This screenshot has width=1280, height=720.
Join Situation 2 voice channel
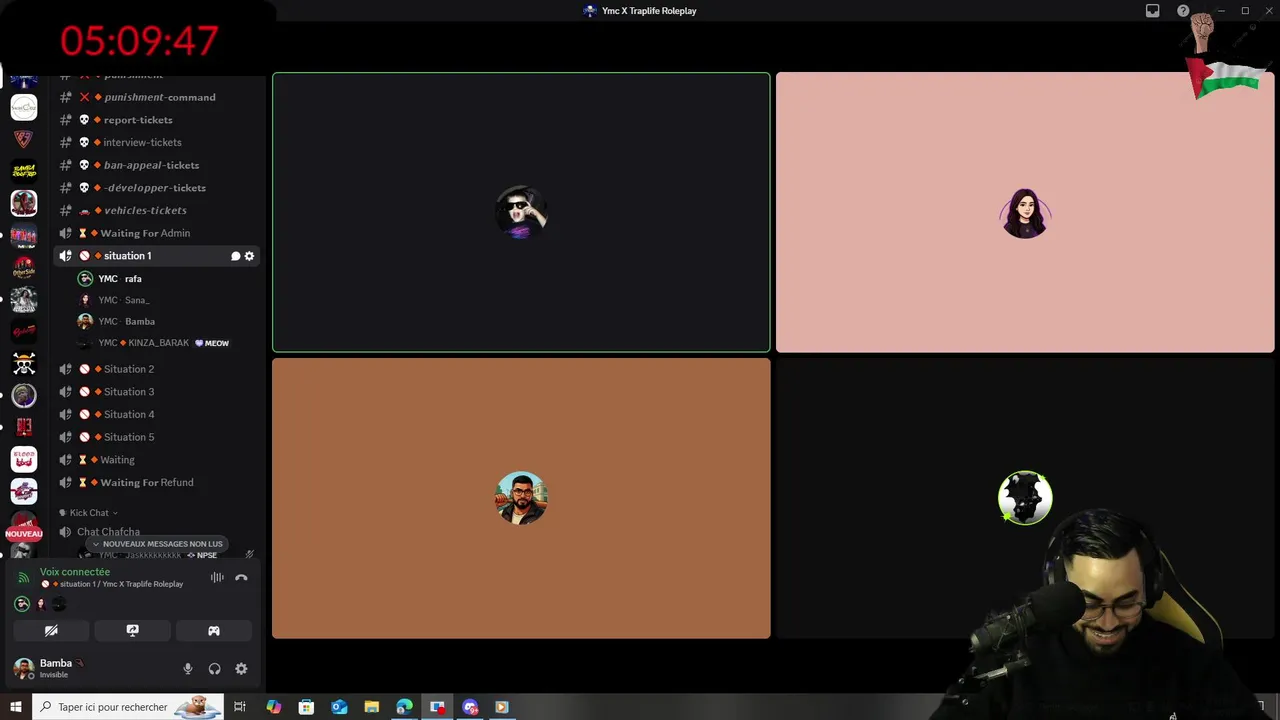click(x=158, y=369)
